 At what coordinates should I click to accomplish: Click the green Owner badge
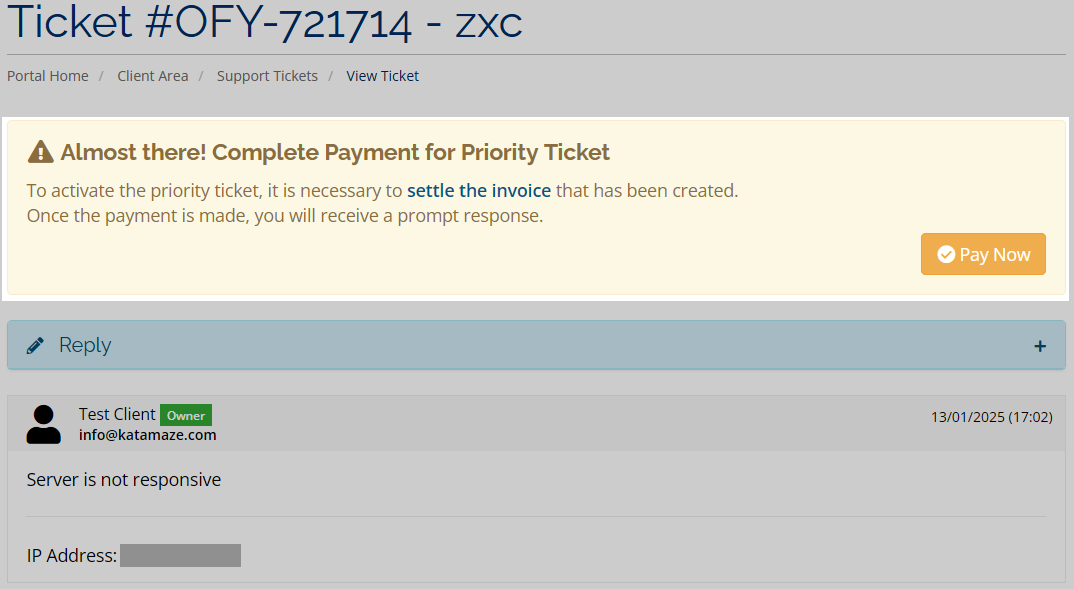[186, 415]
